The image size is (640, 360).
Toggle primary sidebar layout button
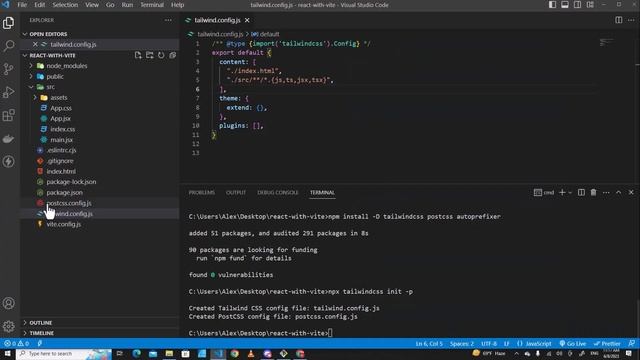click(x=552, y=5)
